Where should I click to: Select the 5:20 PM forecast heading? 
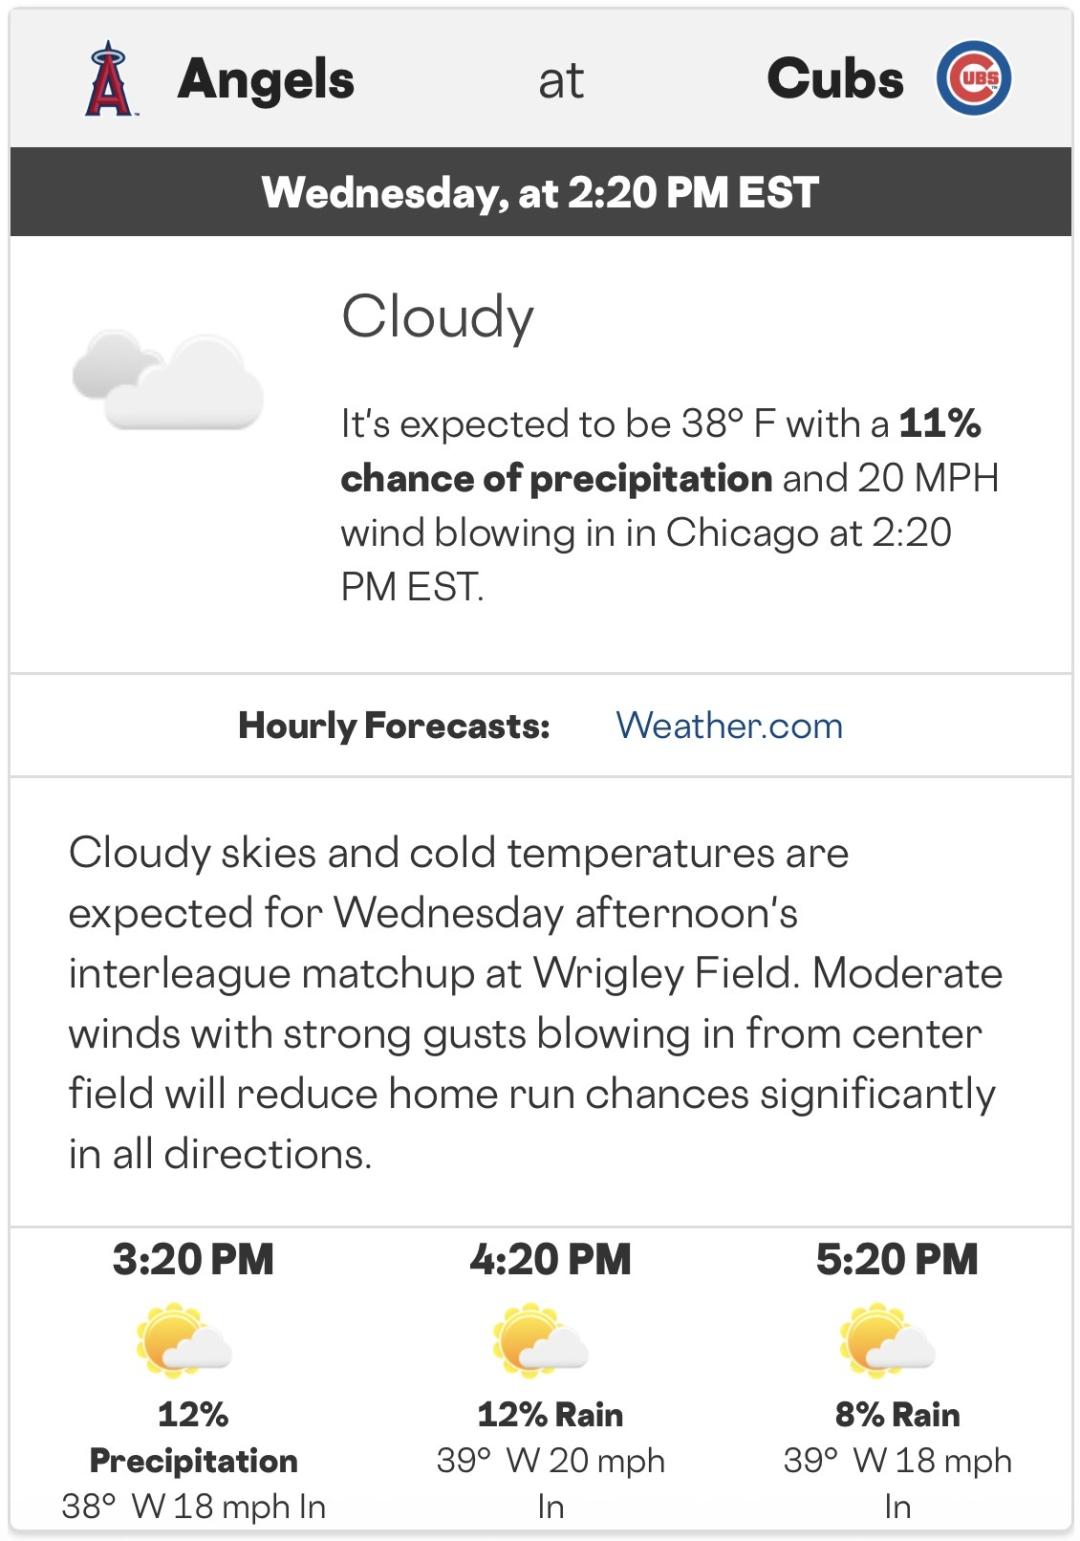pos(897,1259)
